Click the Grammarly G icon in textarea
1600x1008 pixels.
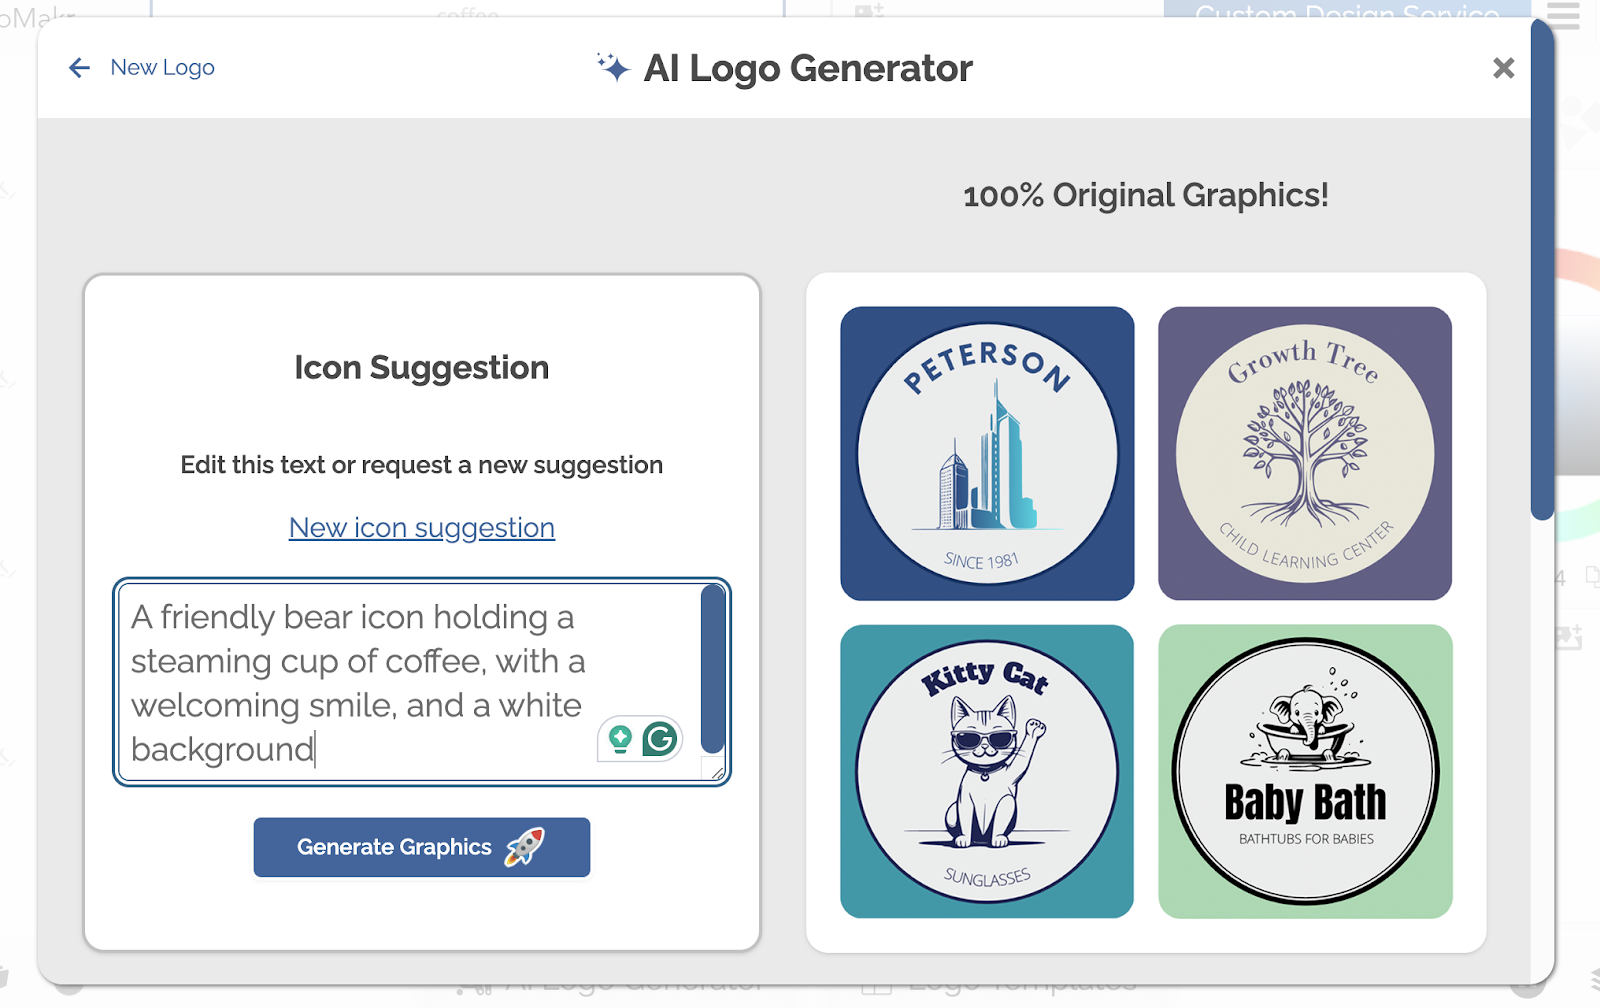[660, 739]
